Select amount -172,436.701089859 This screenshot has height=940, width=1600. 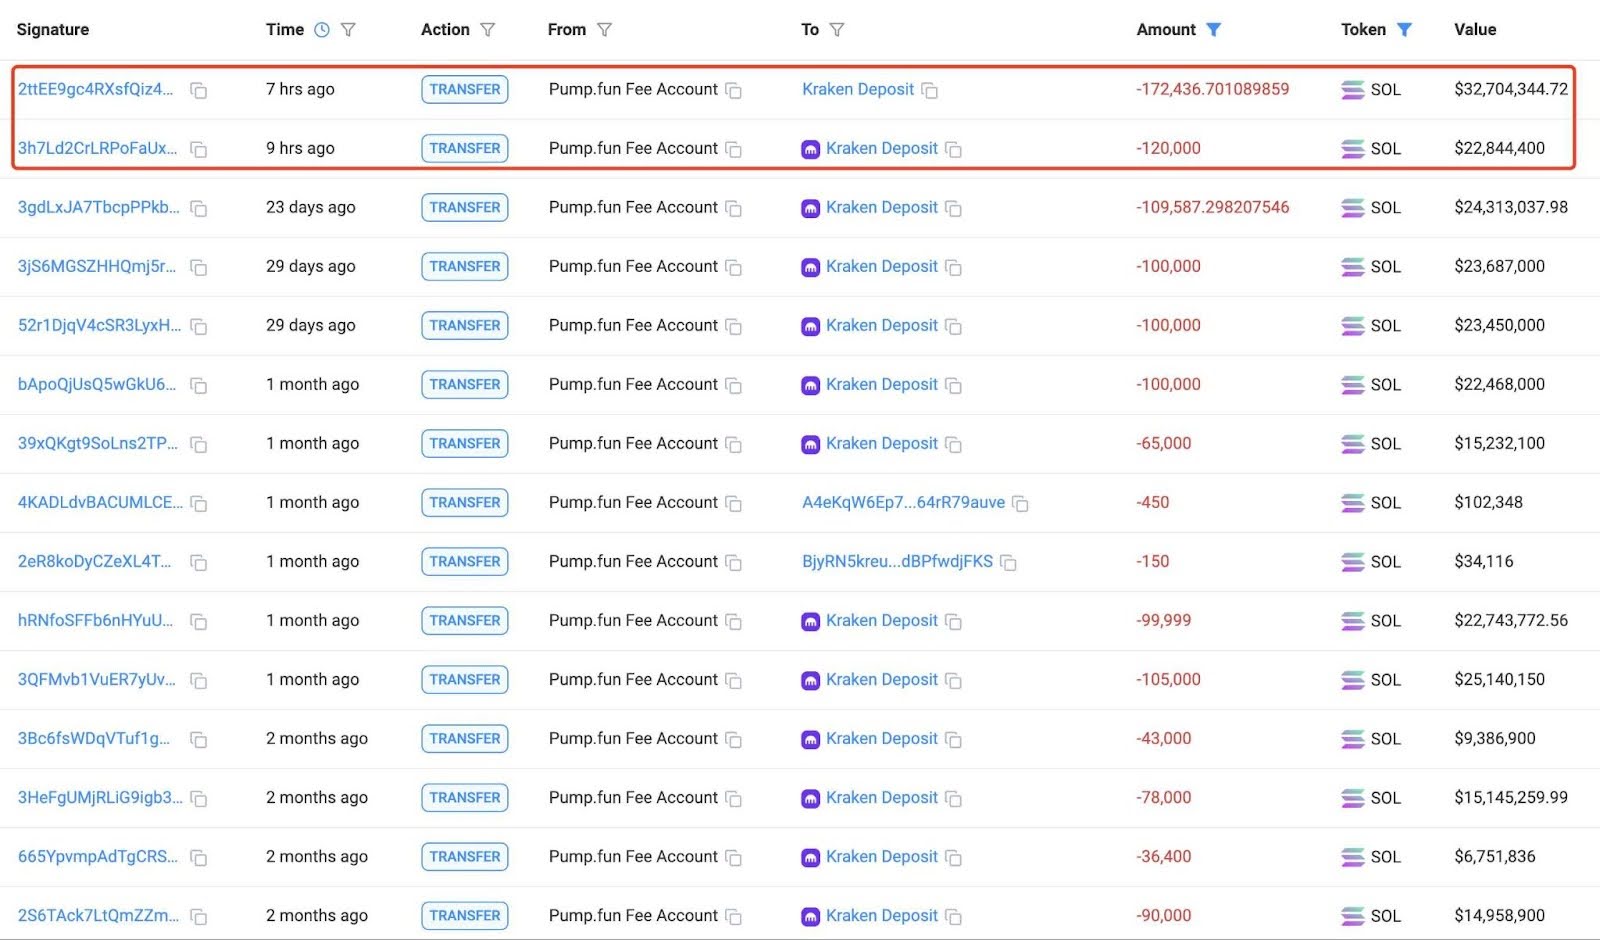1212,89
